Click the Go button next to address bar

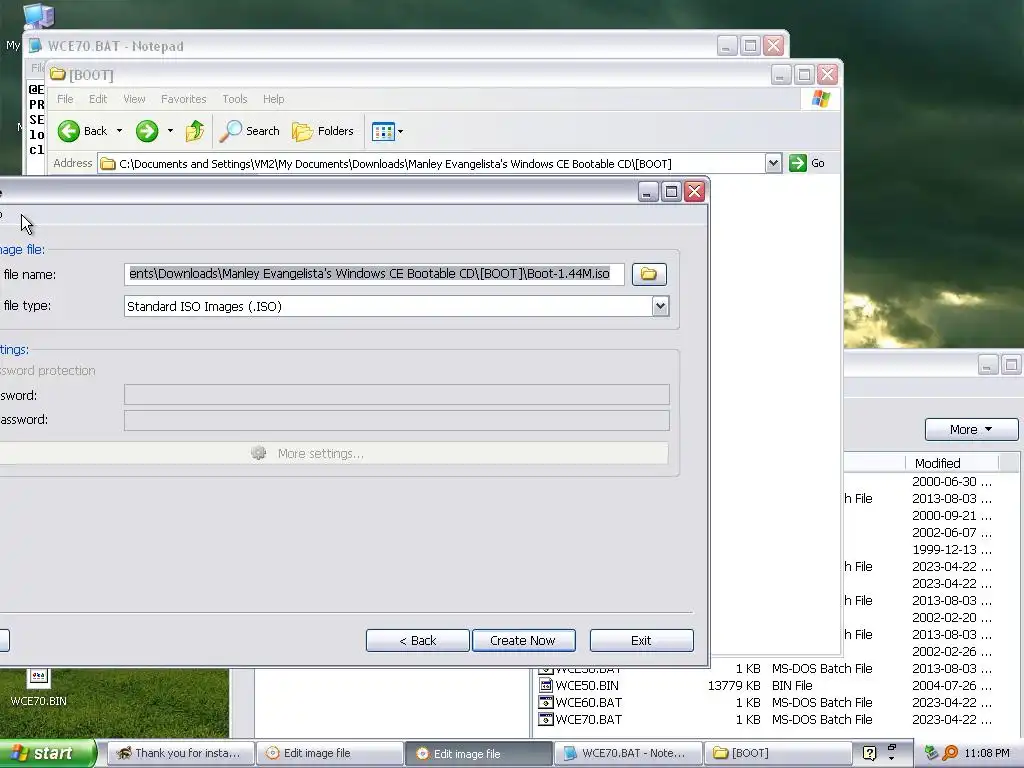807,163
